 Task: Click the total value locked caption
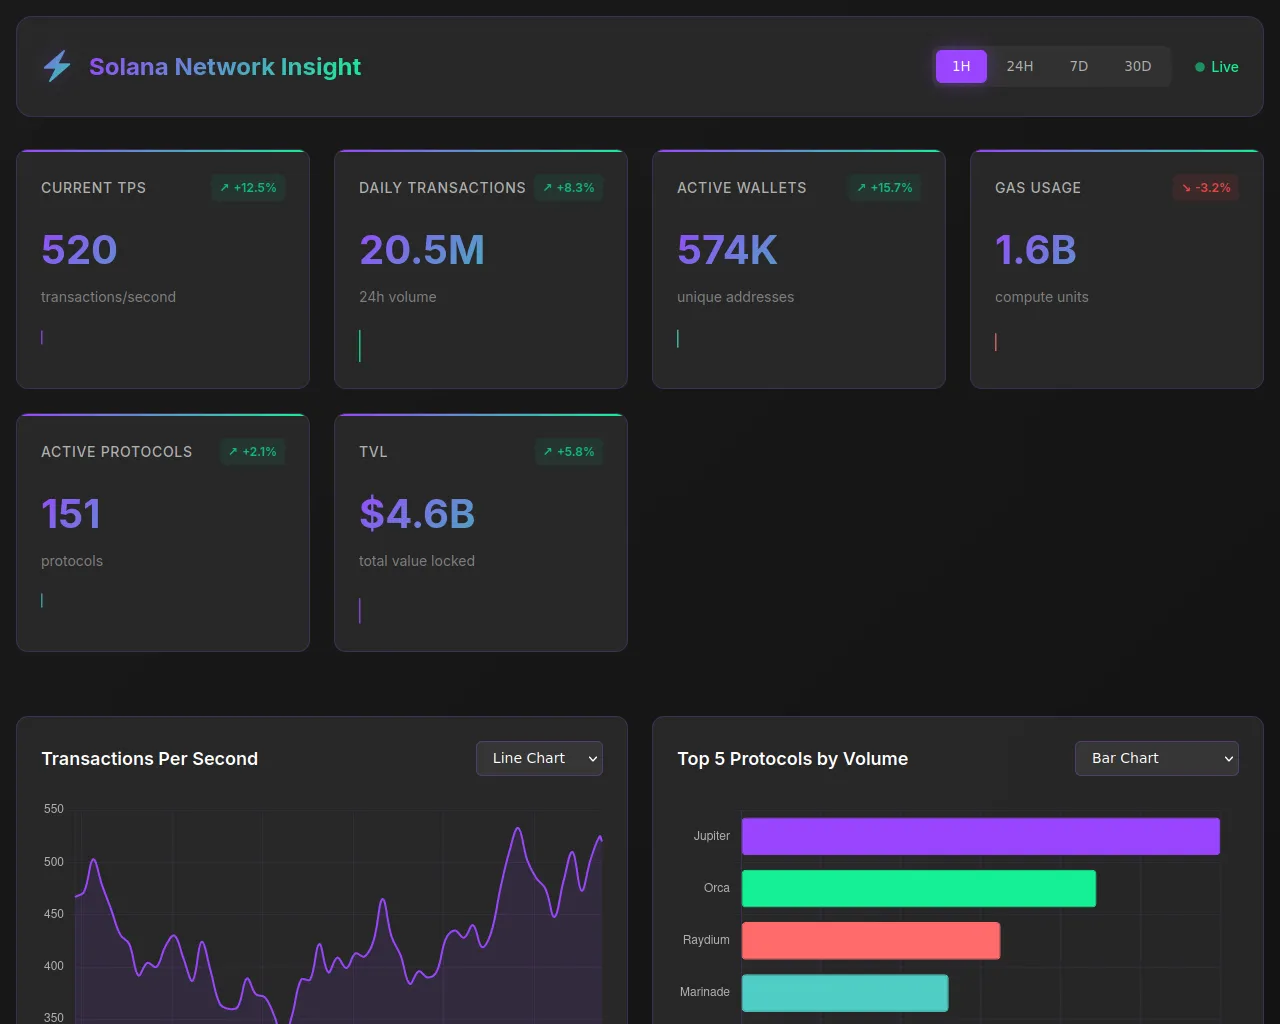(417, 561)
